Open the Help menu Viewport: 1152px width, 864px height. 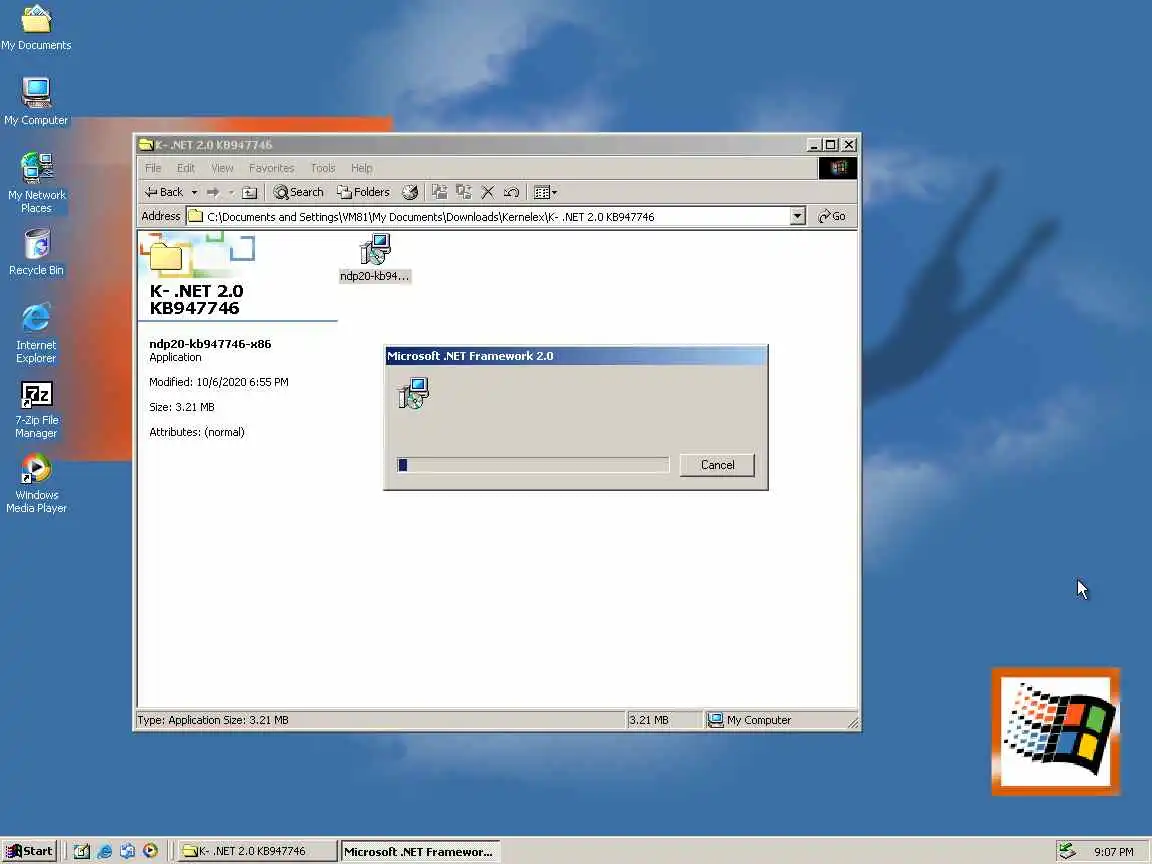pos(361,168)
